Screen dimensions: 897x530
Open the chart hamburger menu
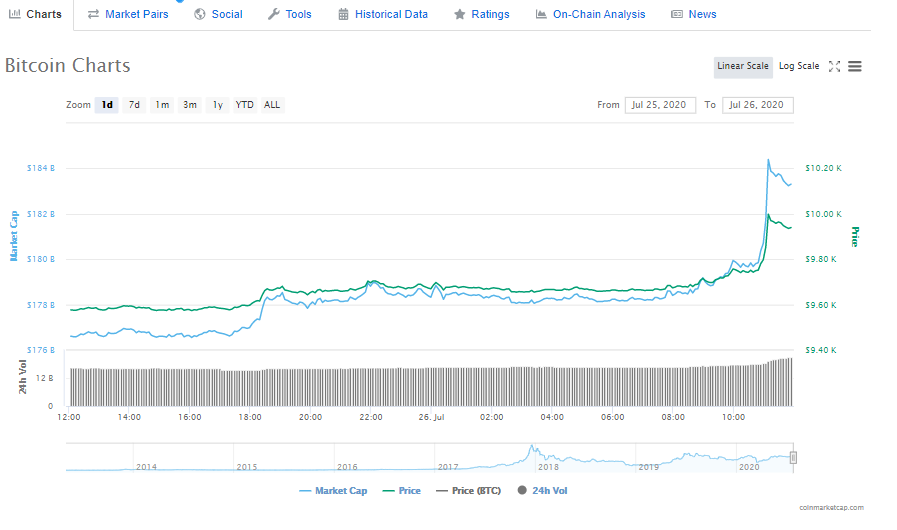coord(855,66)
